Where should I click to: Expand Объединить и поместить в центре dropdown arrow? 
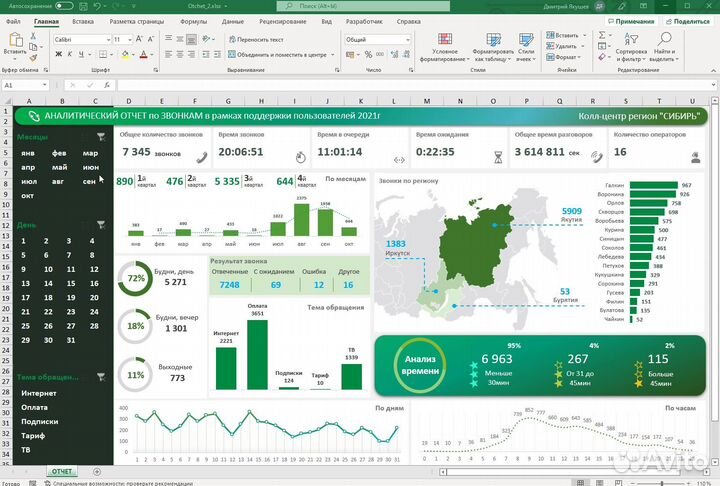tap(332, 55)
